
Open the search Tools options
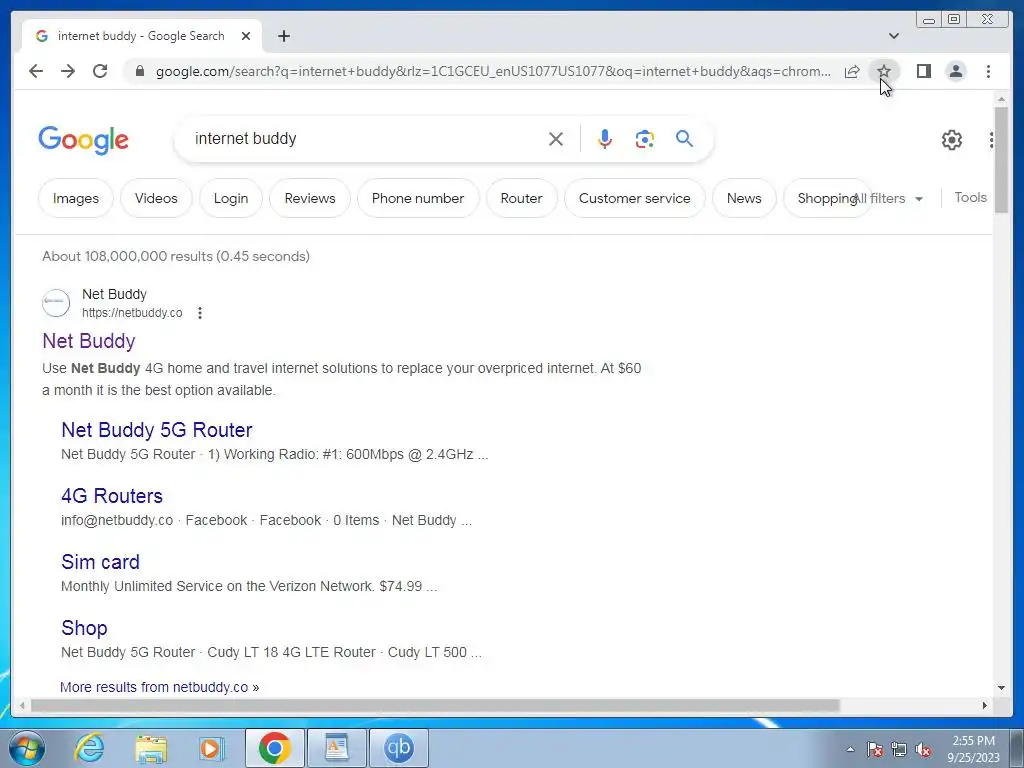tap(970, 197)
